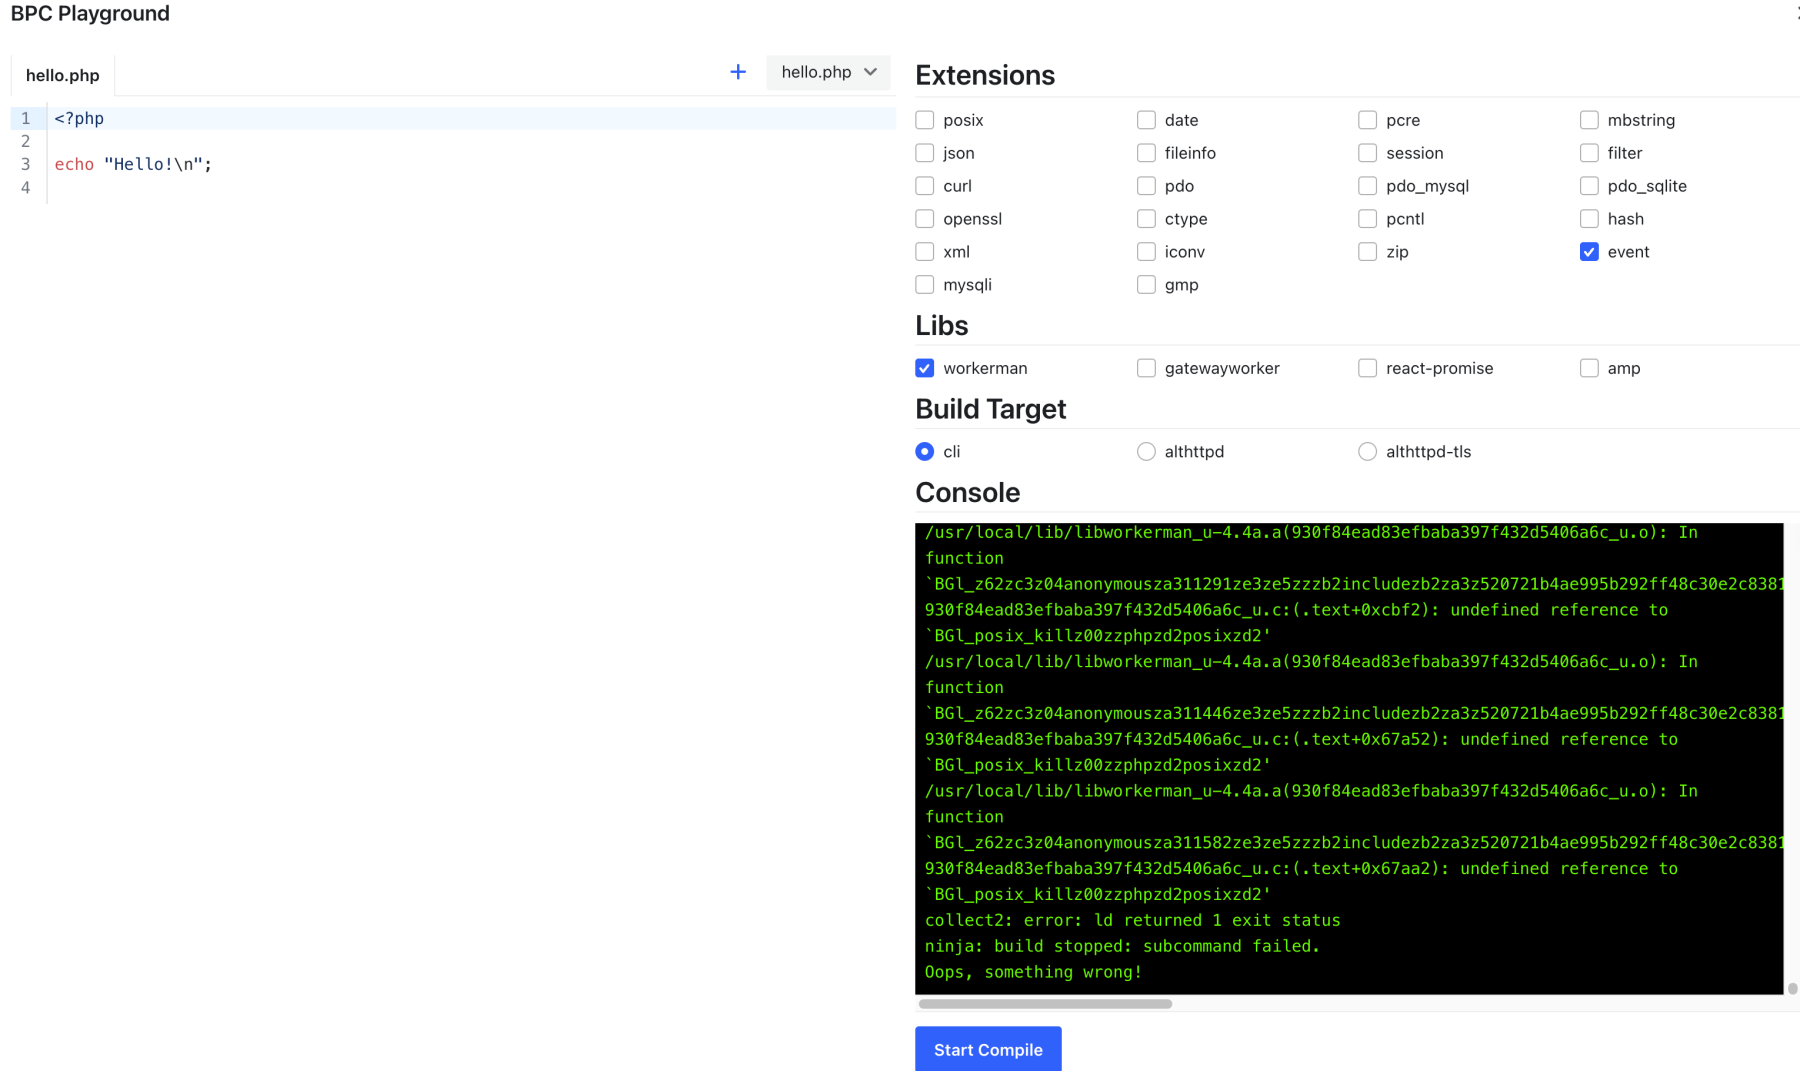Click the Start Compile button
The height and width of the screenshot is (1071, 1800).
[x=988, y=1049]
